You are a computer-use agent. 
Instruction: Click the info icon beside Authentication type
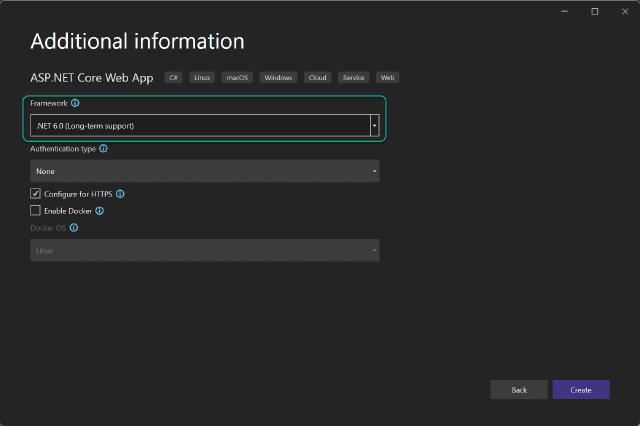coord(104,149)
